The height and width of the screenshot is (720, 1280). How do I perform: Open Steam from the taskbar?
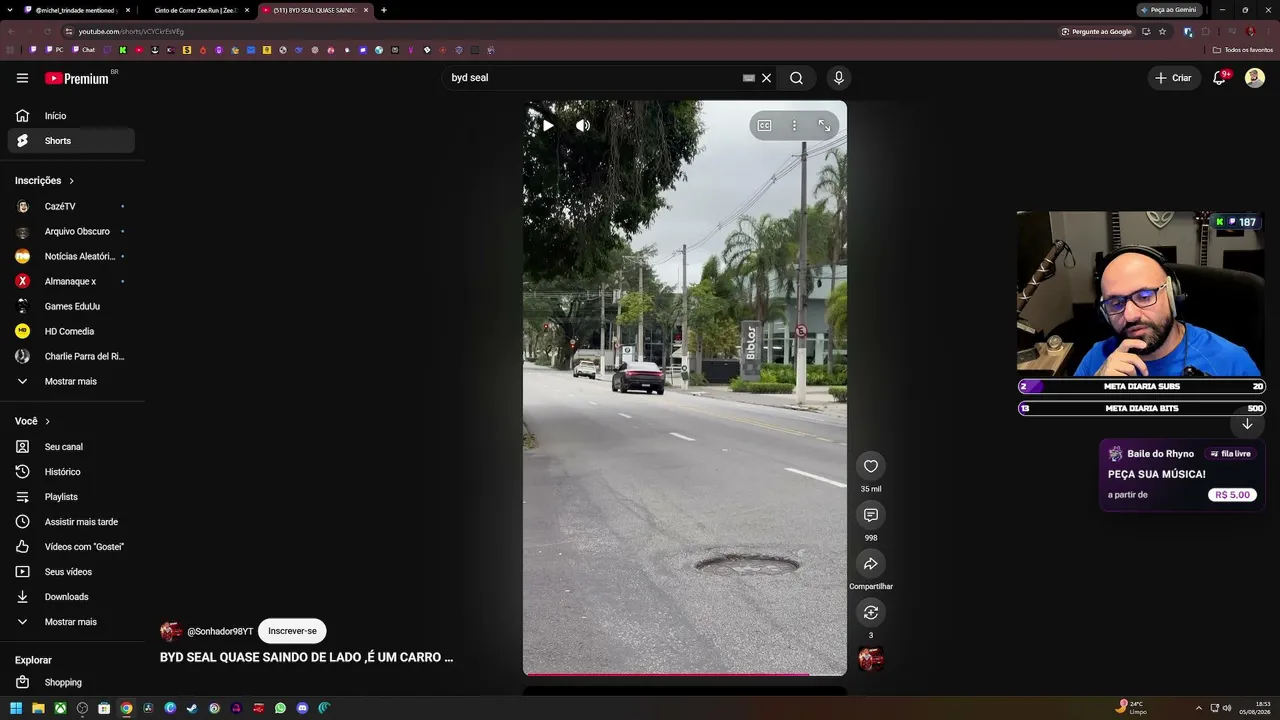point(192,708)
